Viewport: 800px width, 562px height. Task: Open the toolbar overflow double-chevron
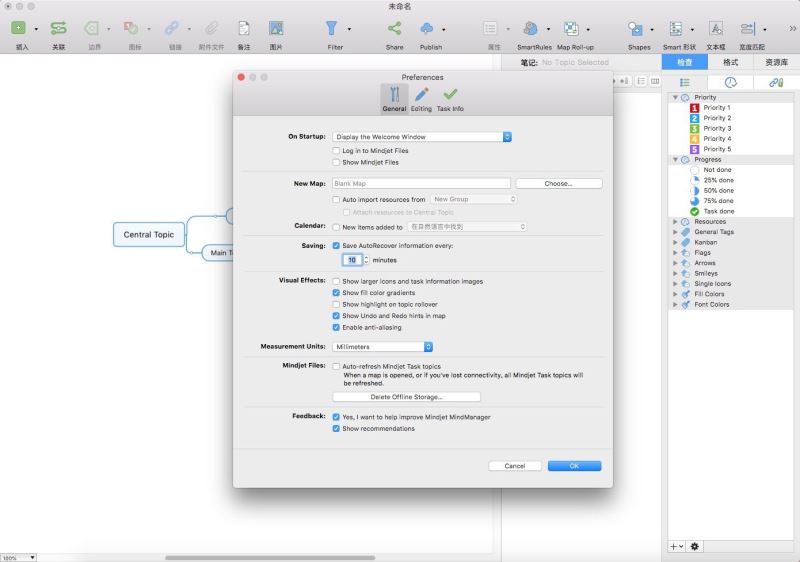(792, 29)
